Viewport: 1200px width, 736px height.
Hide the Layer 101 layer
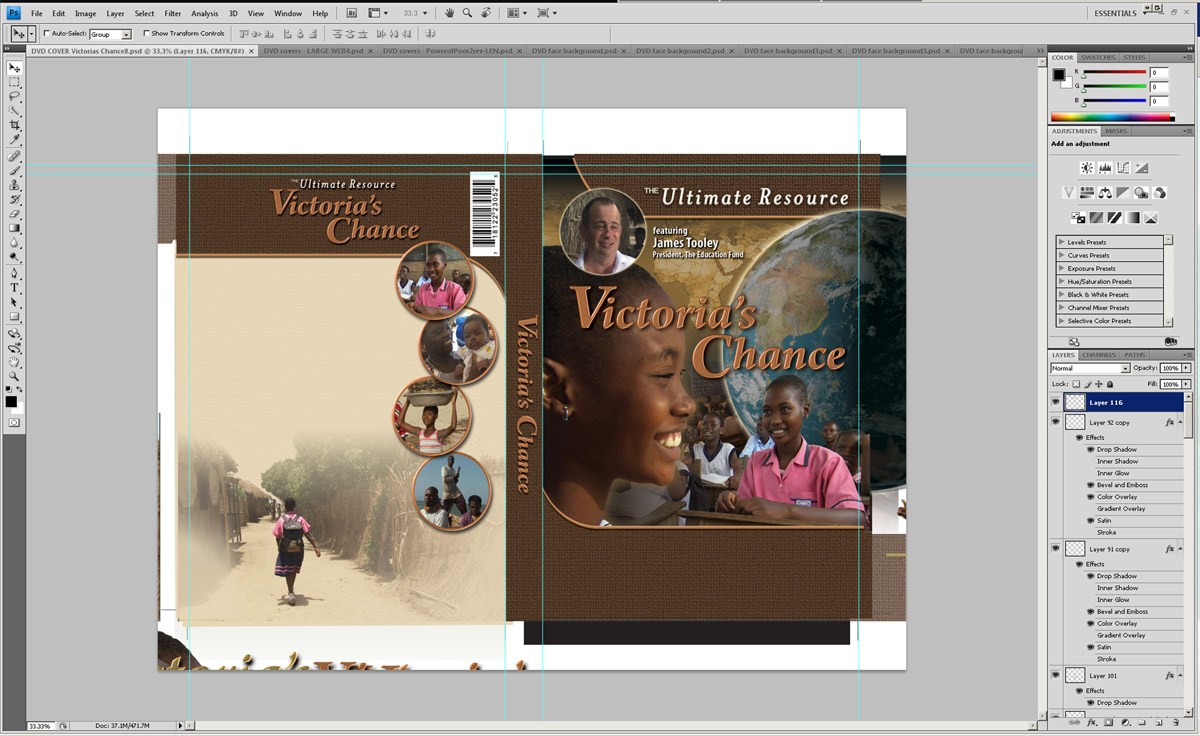(x=1055, y=675)
